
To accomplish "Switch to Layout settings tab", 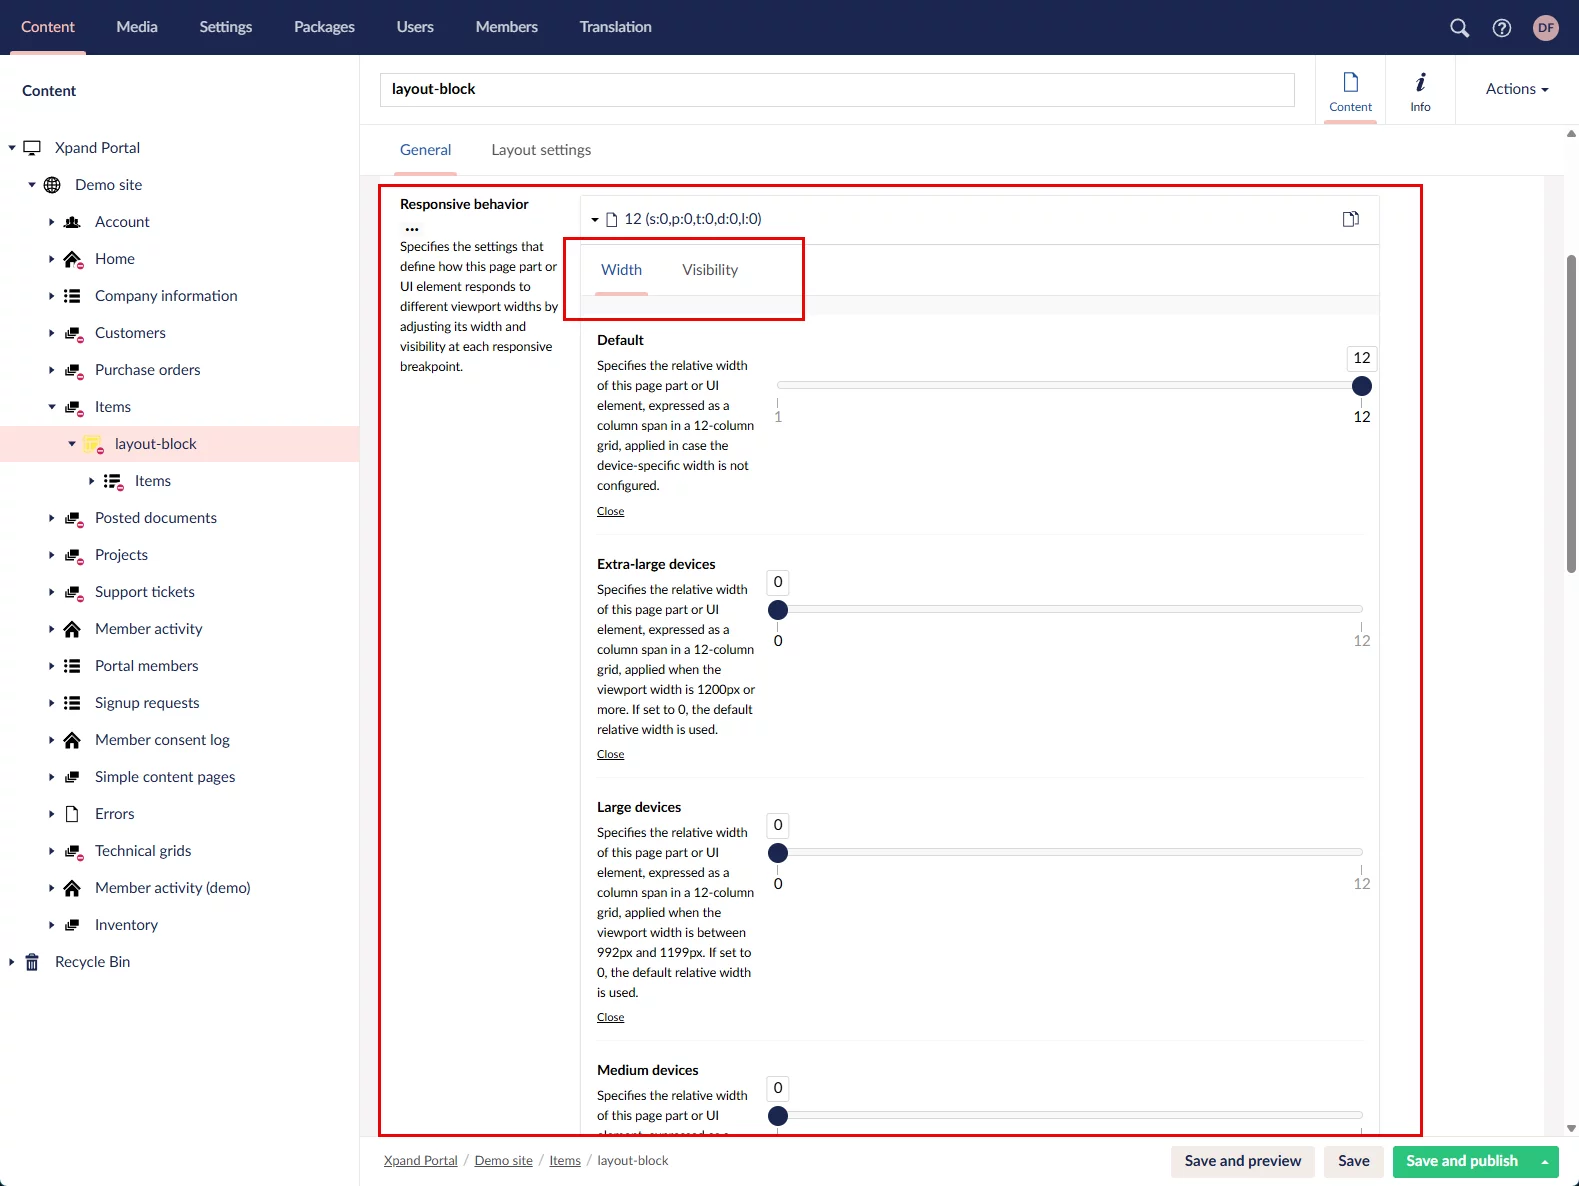I will pyautogui.click(x=540, y=150).
